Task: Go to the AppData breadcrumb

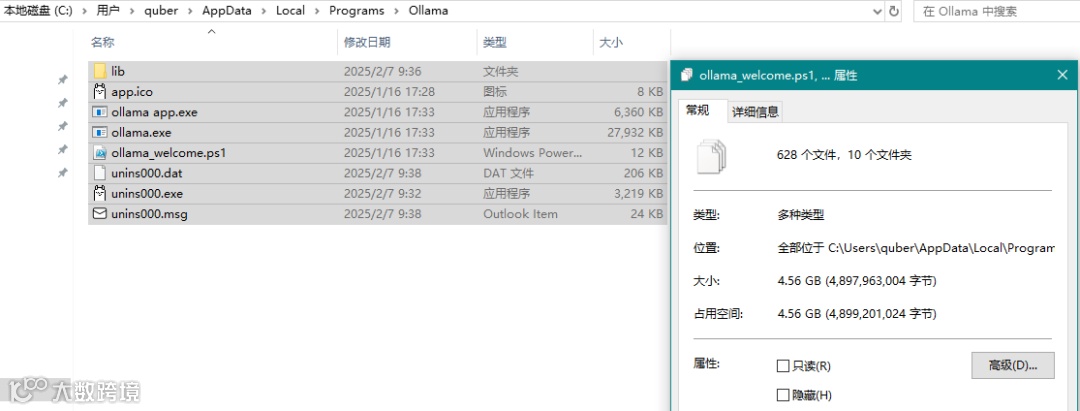Action: pyautogui.click(x=227, y=11)
